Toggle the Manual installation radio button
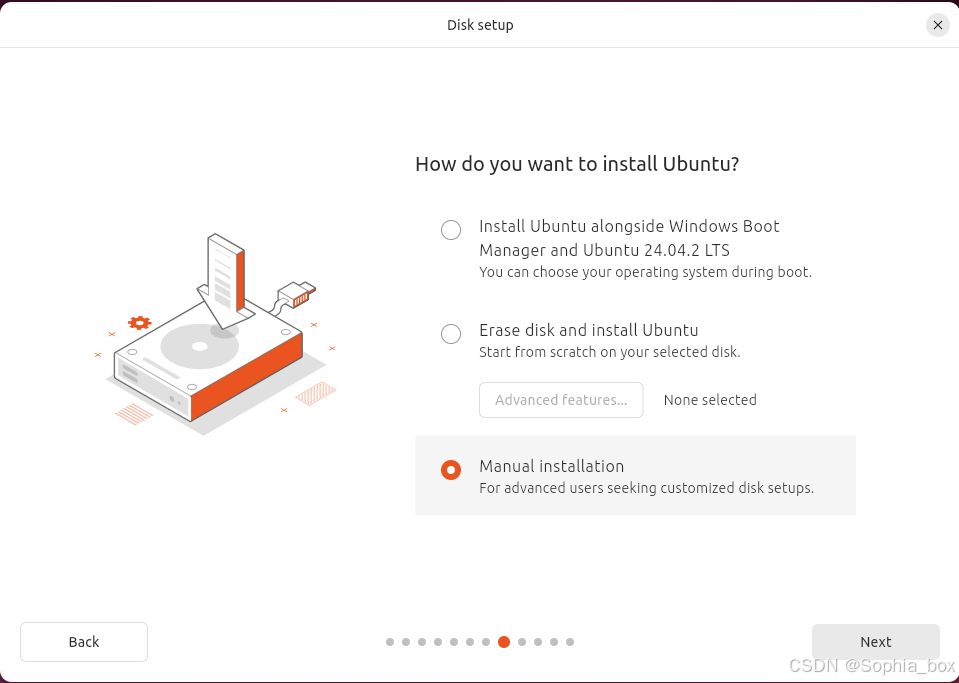 coord(451,470)
